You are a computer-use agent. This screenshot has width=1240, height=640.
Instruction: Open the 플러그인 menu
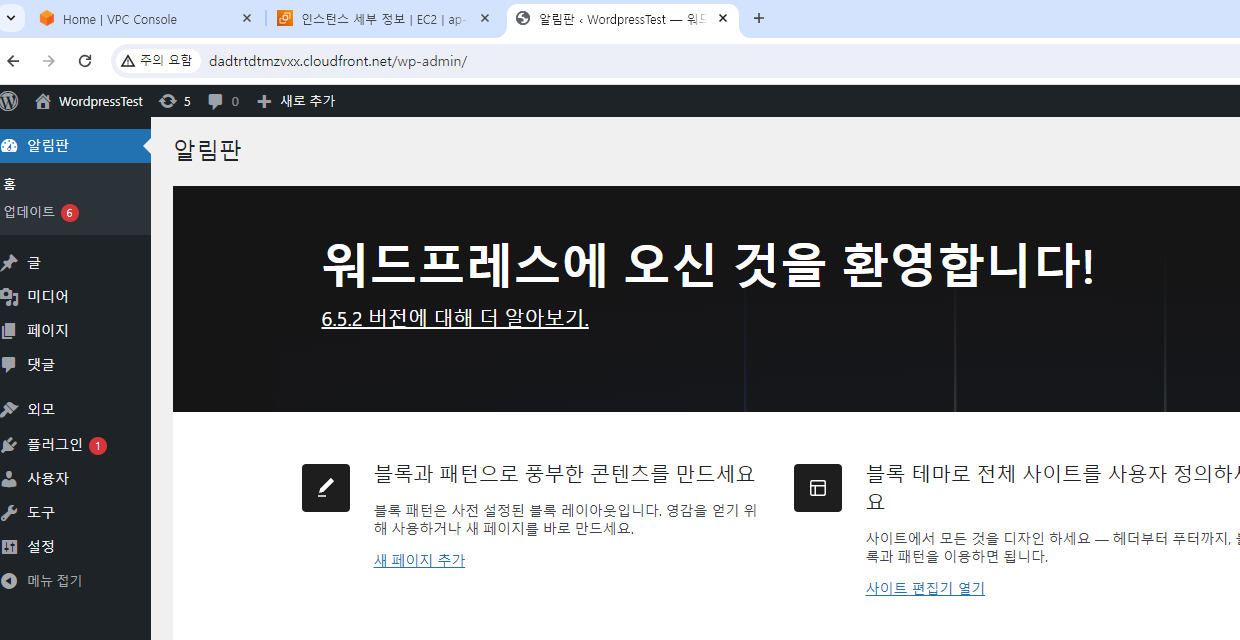tap(55, 445)
